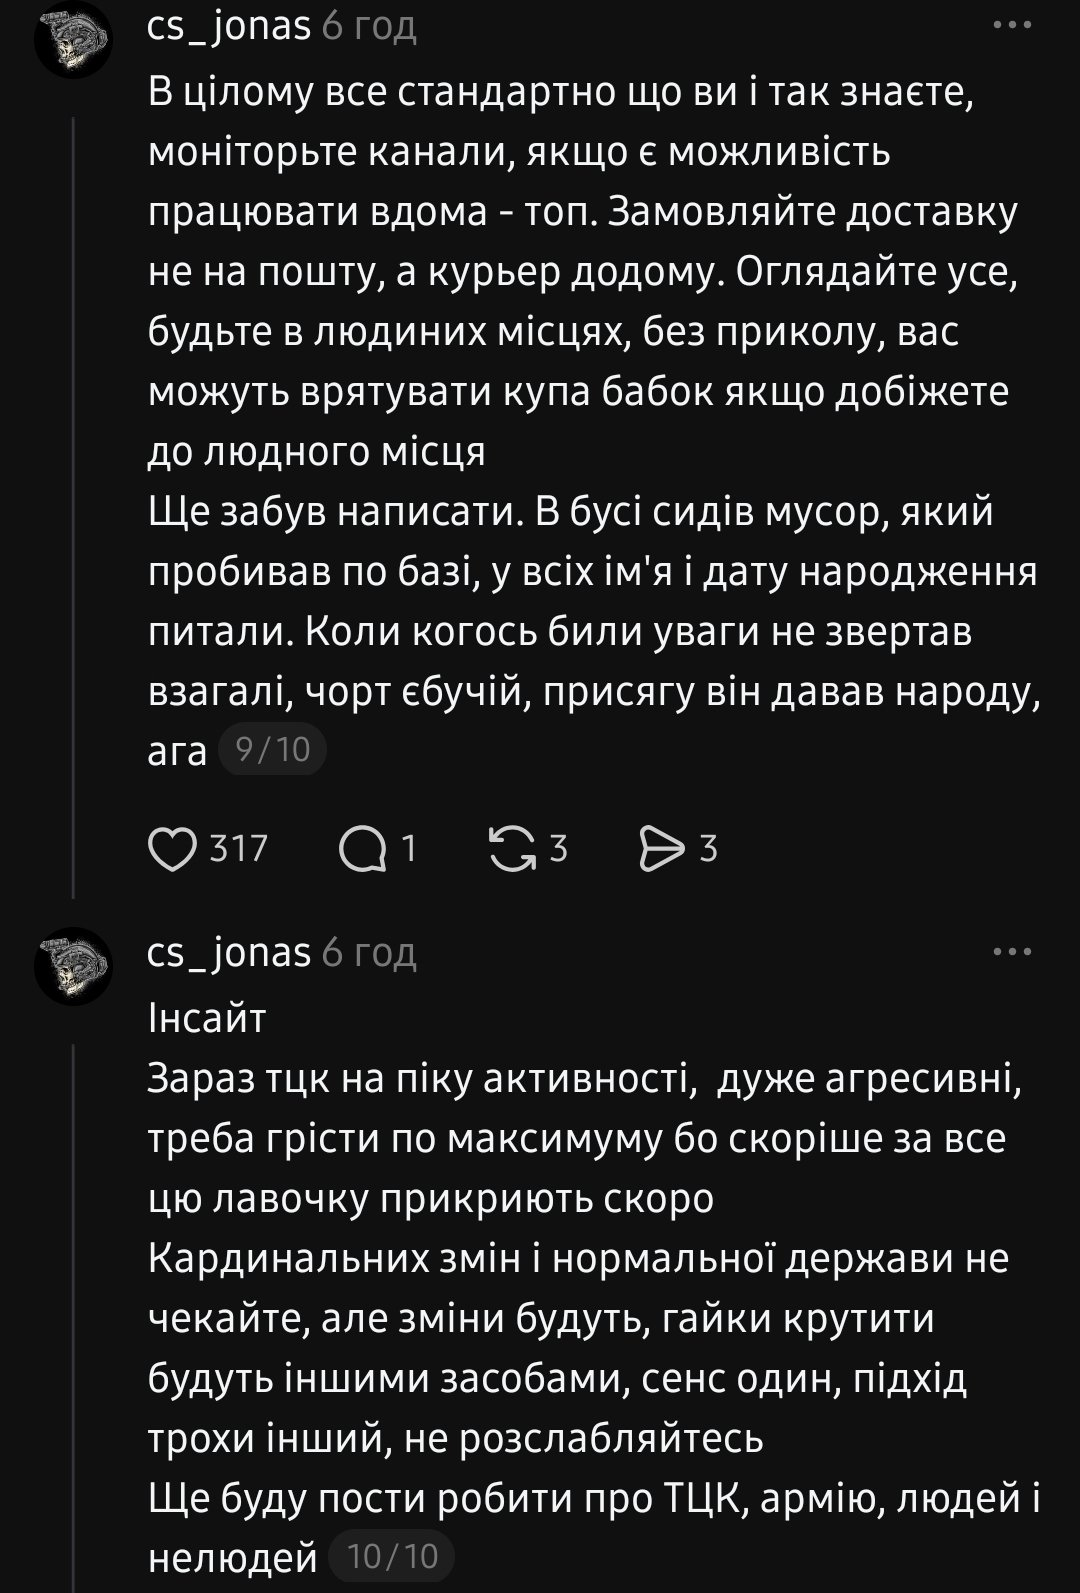Screen dimensions: 1080x1593
Task: Click cs_jonas username on the first post
Action: pyautogui.click(x=229, y=27)
